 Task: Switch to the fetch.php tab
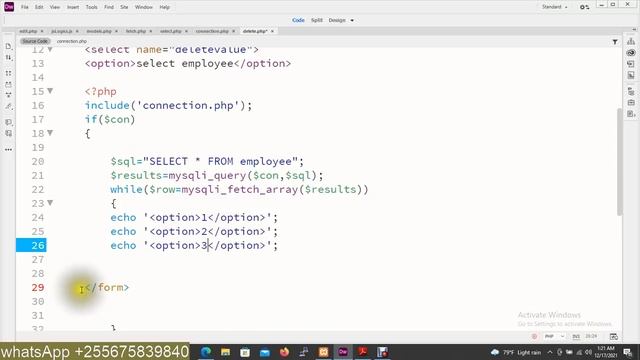136,31
